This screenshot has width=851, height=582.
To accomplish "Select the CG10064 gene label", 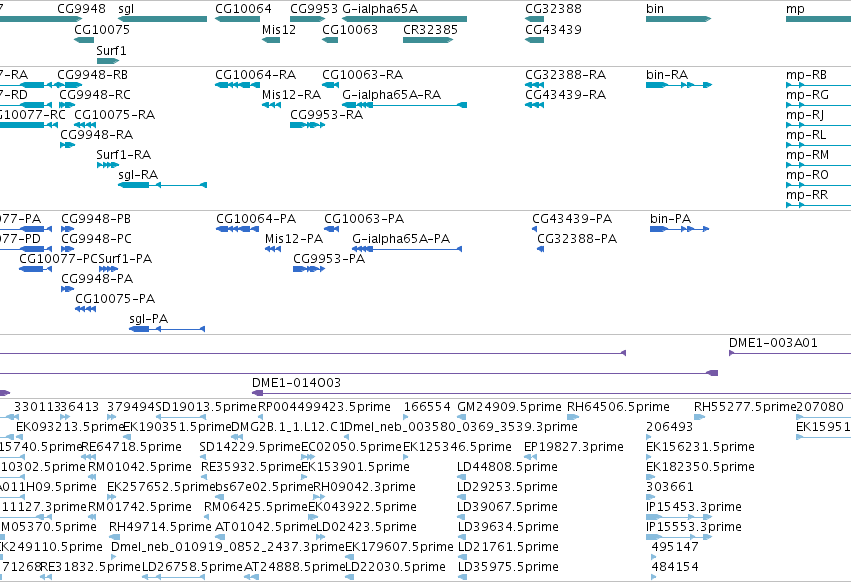I will (x=243, y=9).
